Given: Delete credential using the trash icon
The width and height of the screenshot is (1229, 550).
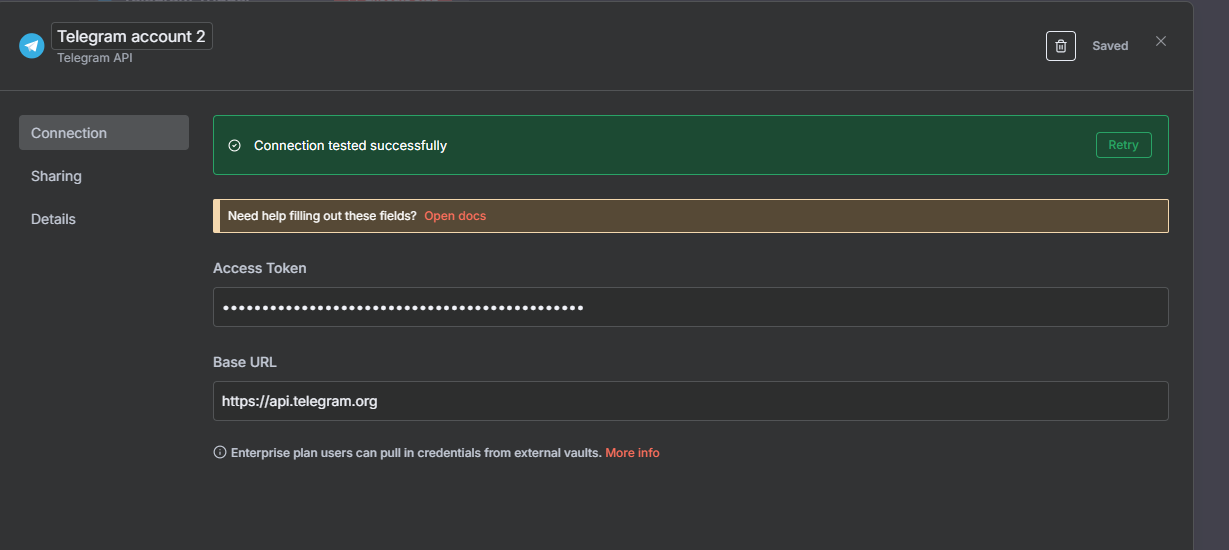Looking at the screenshot, I should [1061, 46].
